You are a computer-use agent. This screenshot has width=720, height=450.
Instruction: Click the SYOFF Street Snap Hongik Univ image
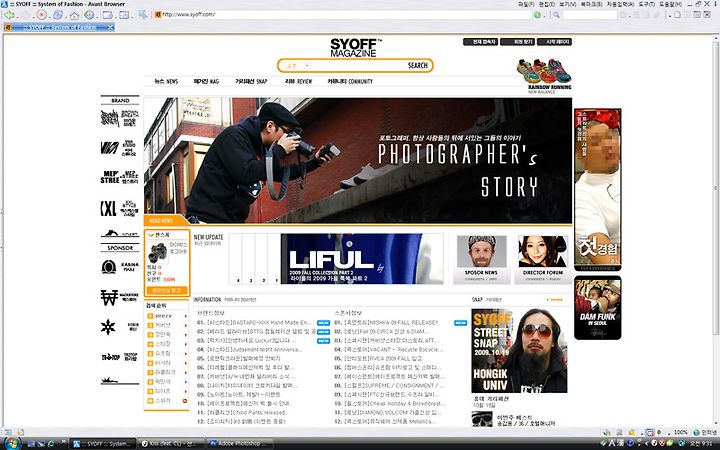[519, 351]
